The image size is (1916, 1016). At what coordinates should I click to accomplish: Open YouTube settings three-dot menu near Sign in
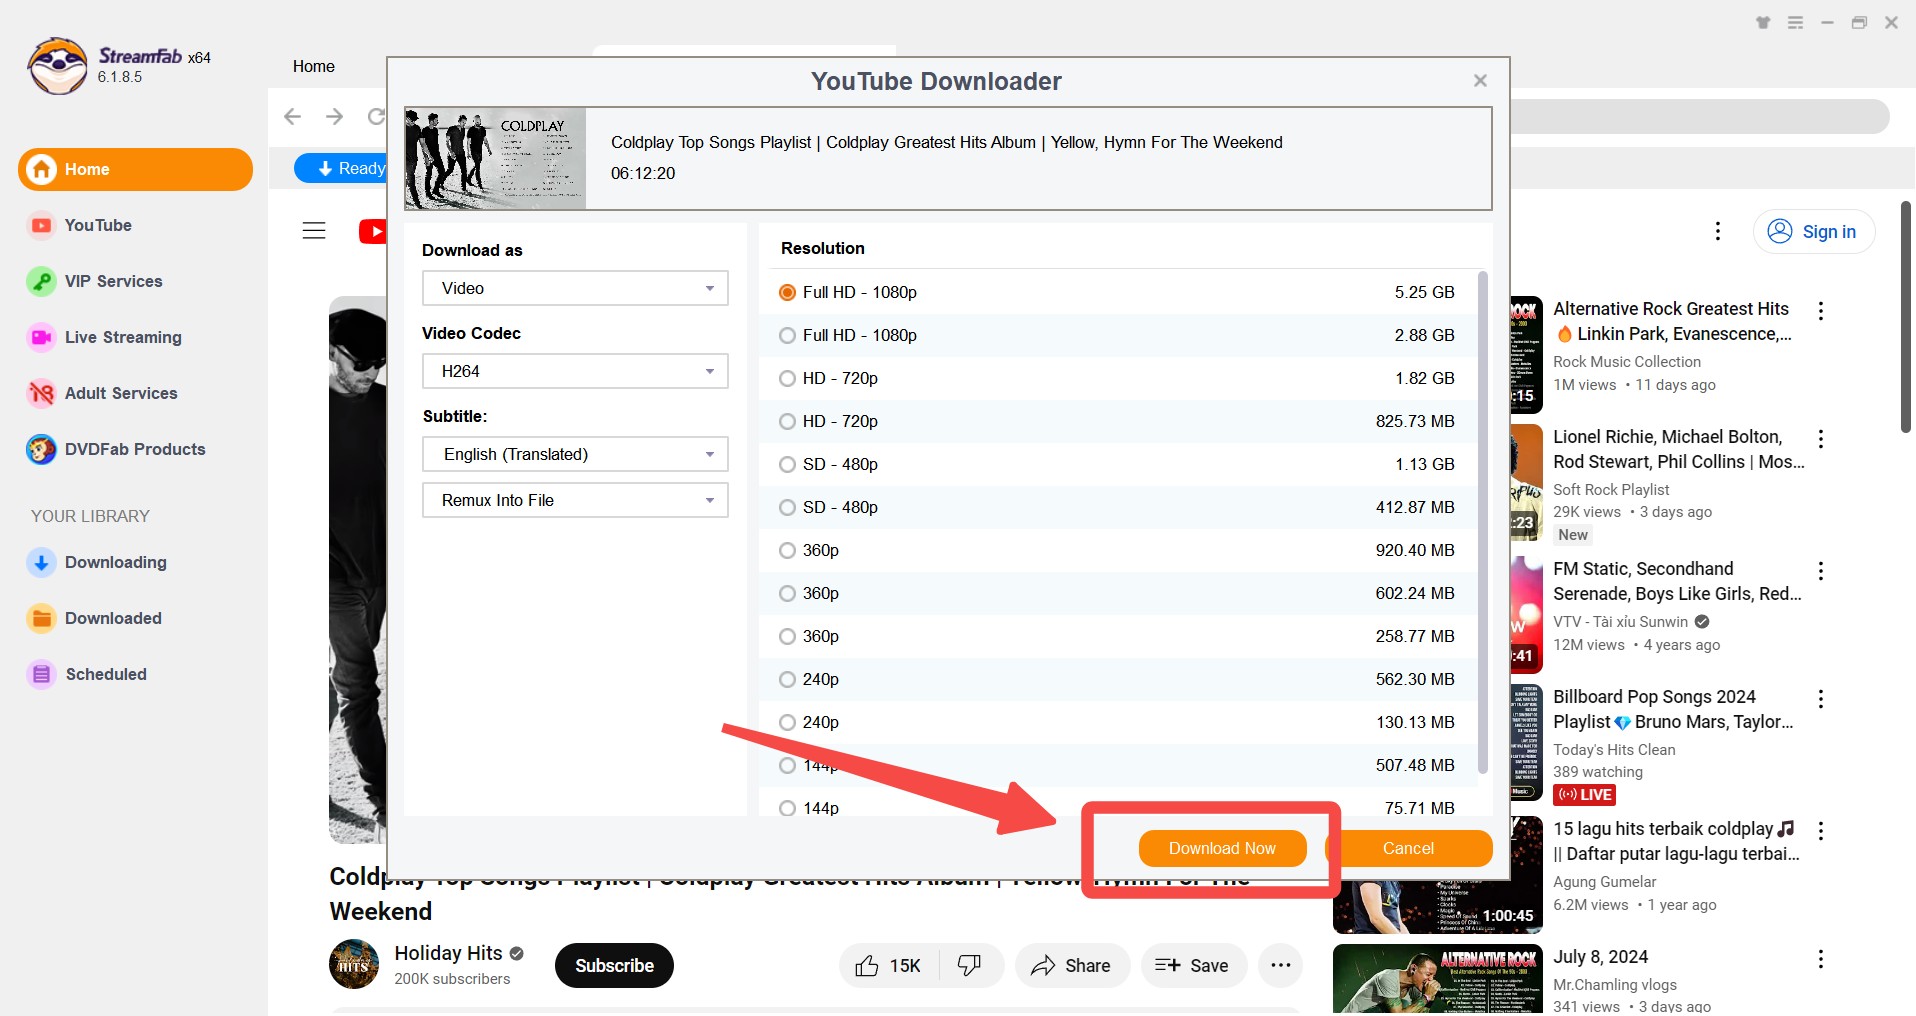1718,231
